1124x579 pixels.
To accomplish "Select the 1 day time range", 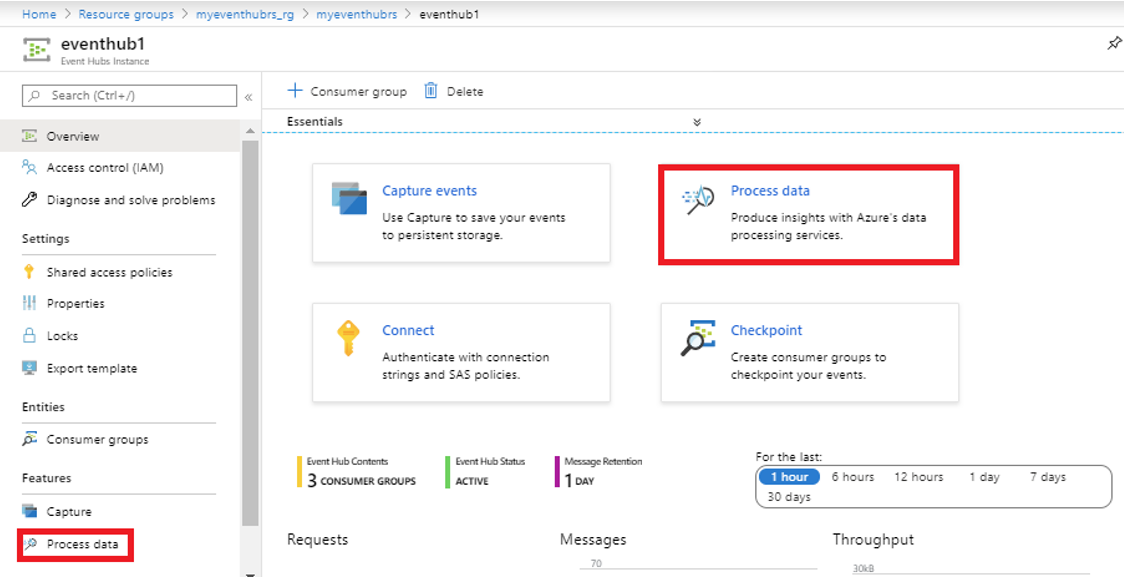I will 984,477.
